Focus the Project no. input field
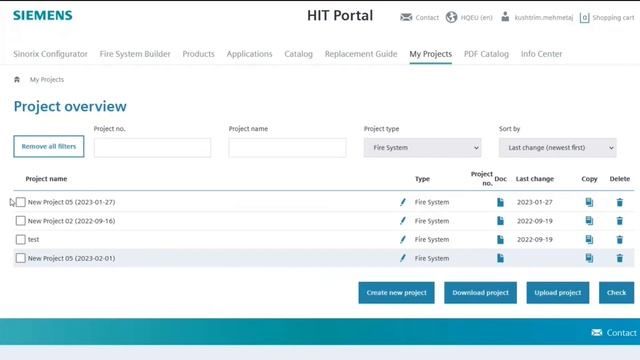The width and height of the screenshot is (640, 360). click(x=152, y=148)
